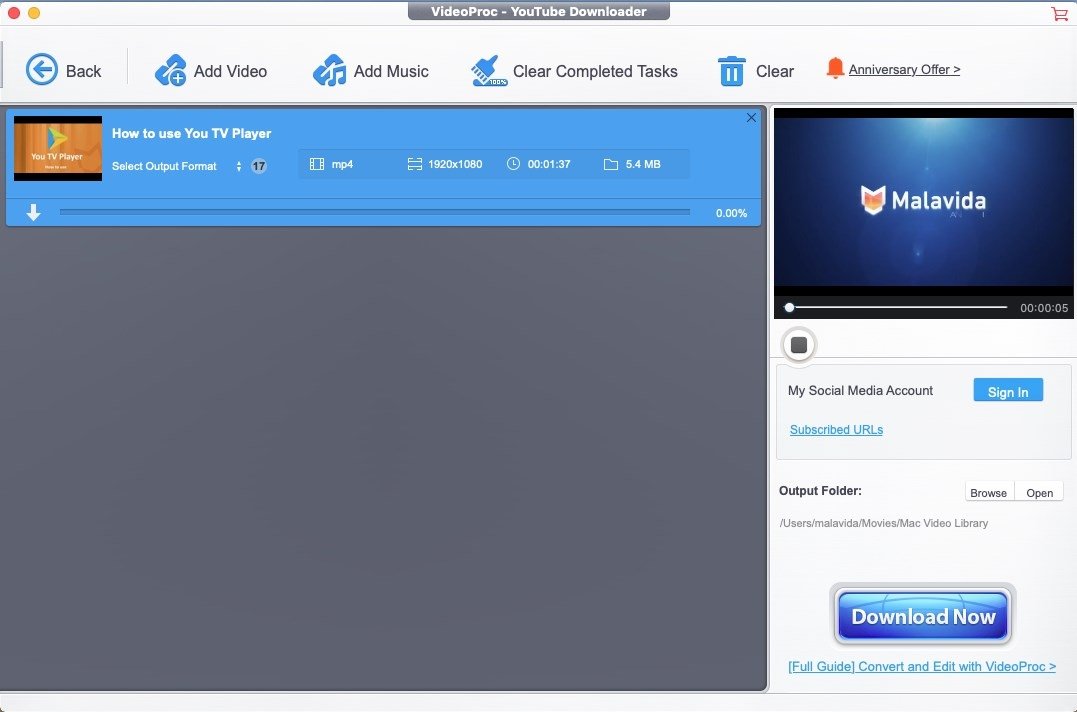Click the Malavida video preview
1077x712 pixels.
tap(923, 203)
